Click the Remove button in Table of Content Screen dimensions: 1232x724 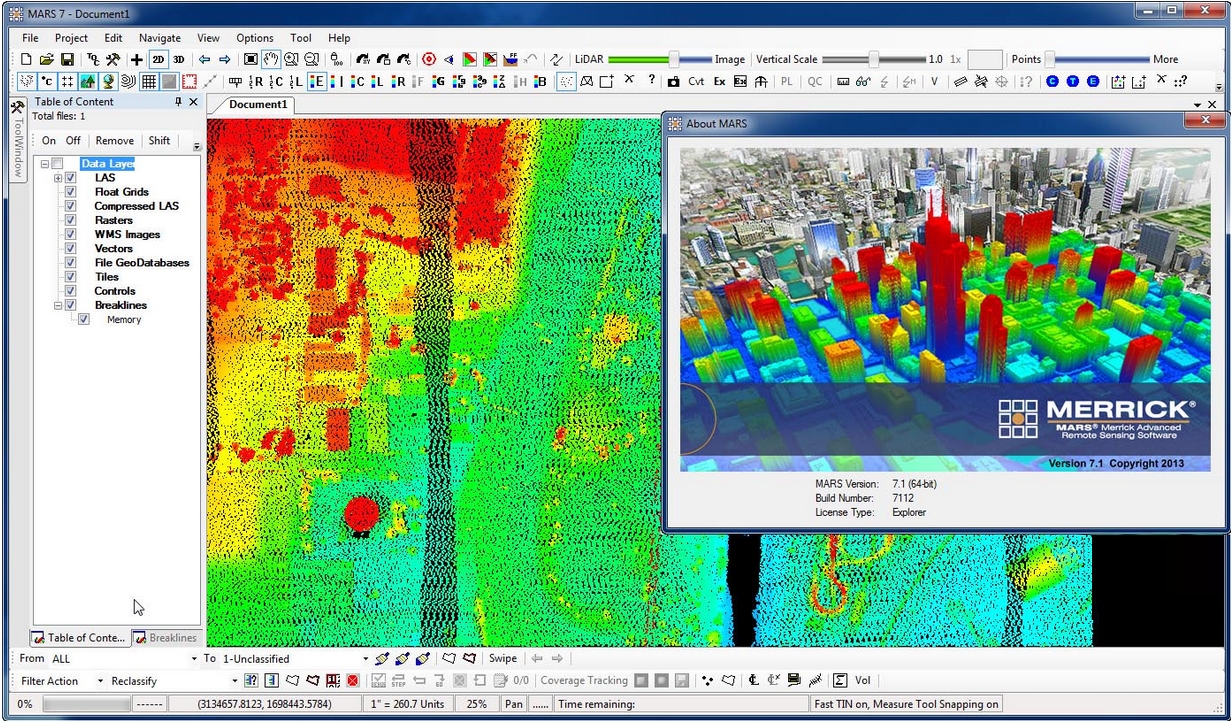coord(115,141)
